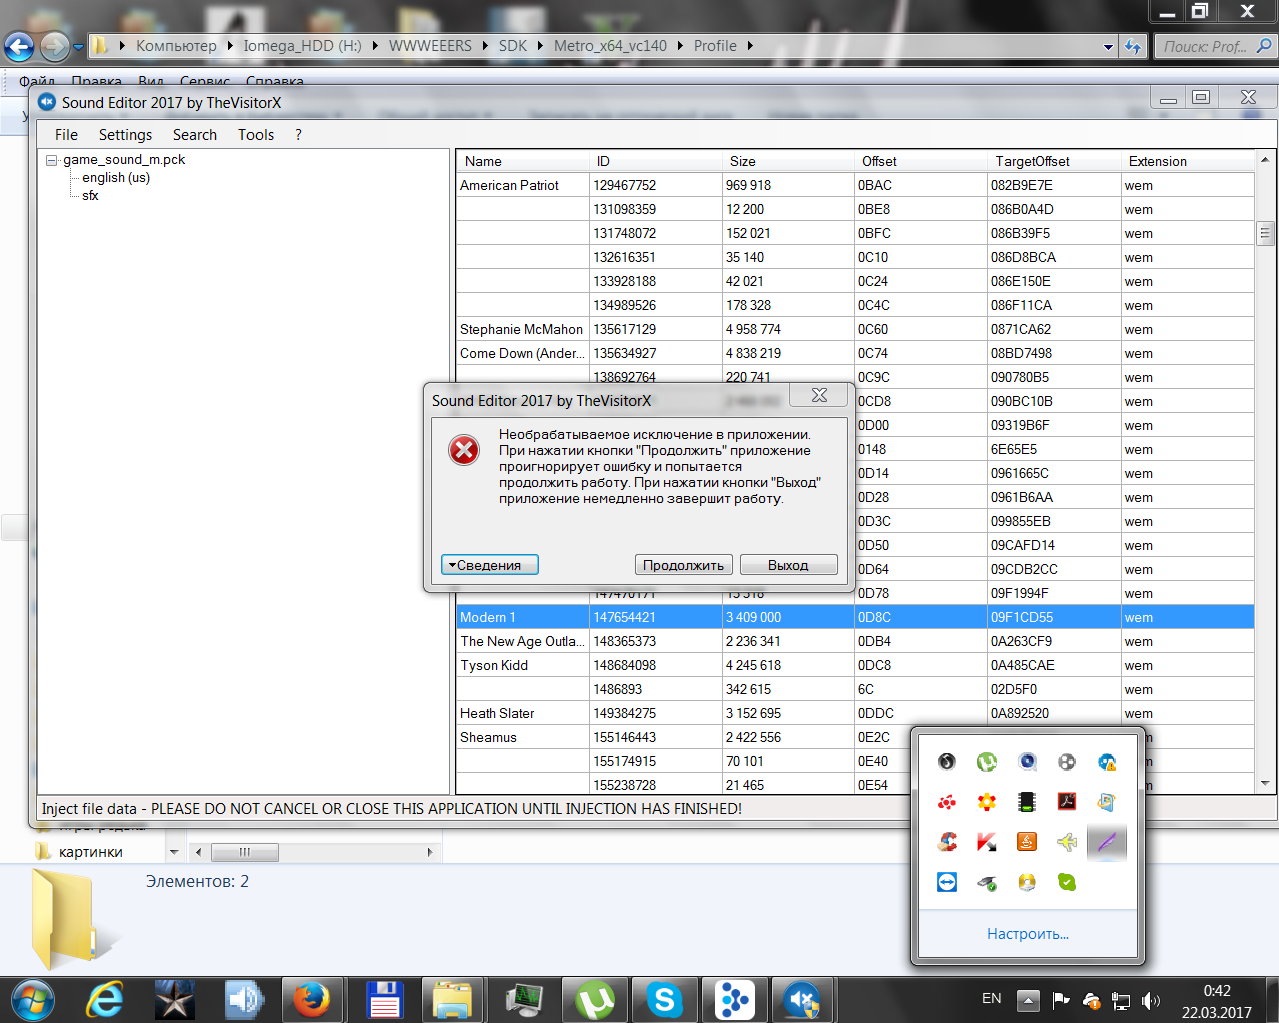
Task: Click the blue icon with warning triangle
Action: [x=1107, y=762]
